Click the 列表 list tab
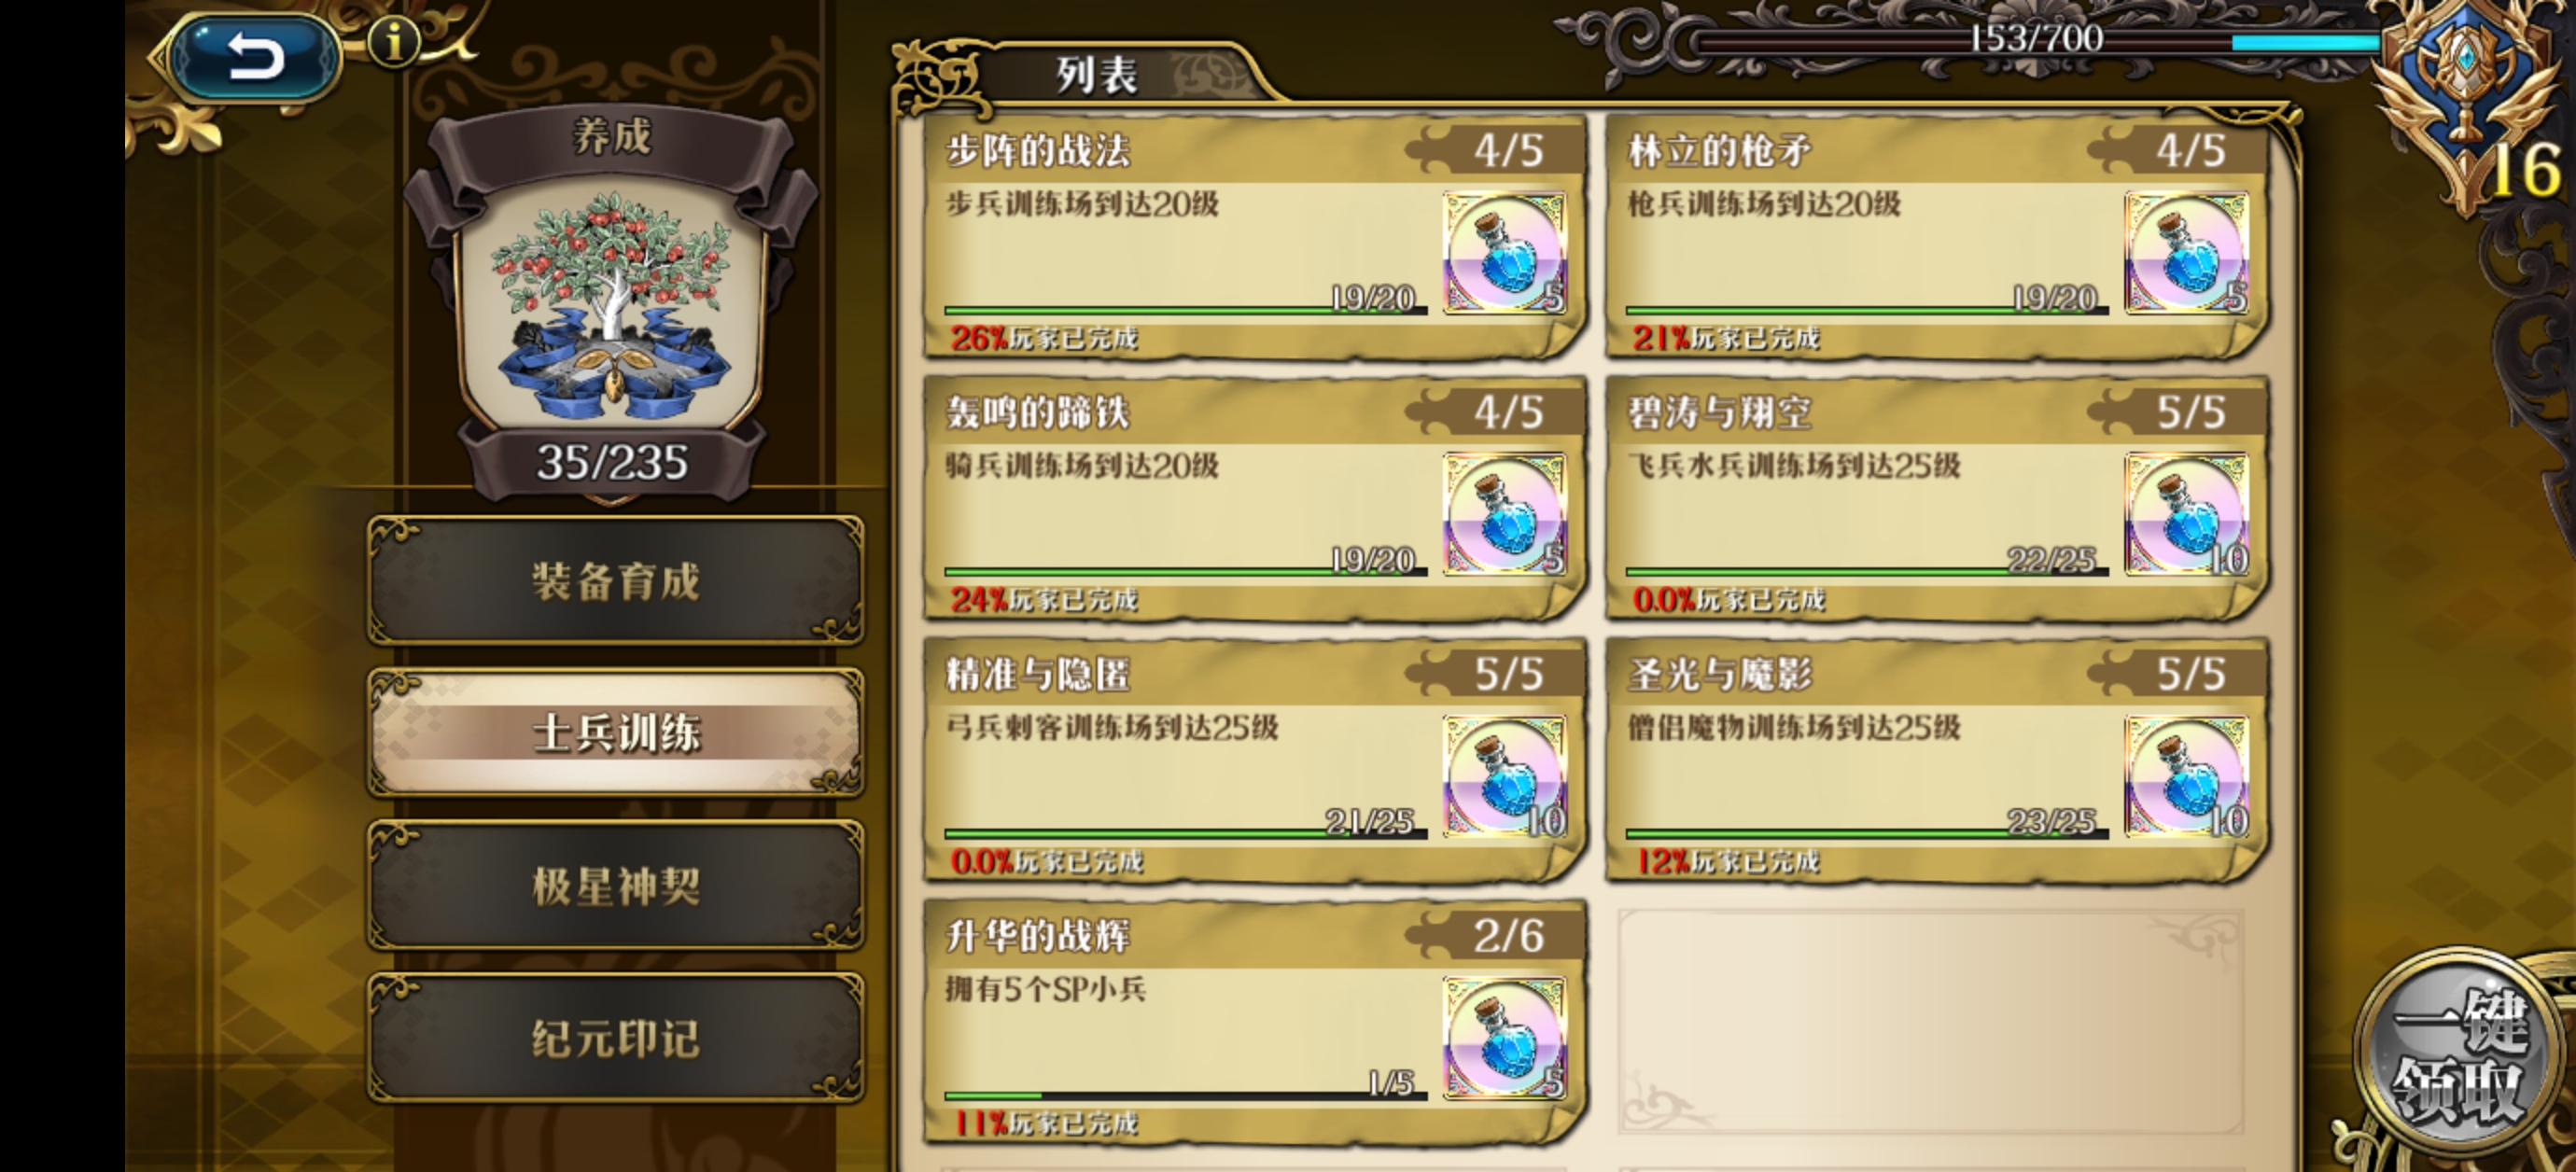This screenshot has width=2576, height=1172. pos(1096,74)
